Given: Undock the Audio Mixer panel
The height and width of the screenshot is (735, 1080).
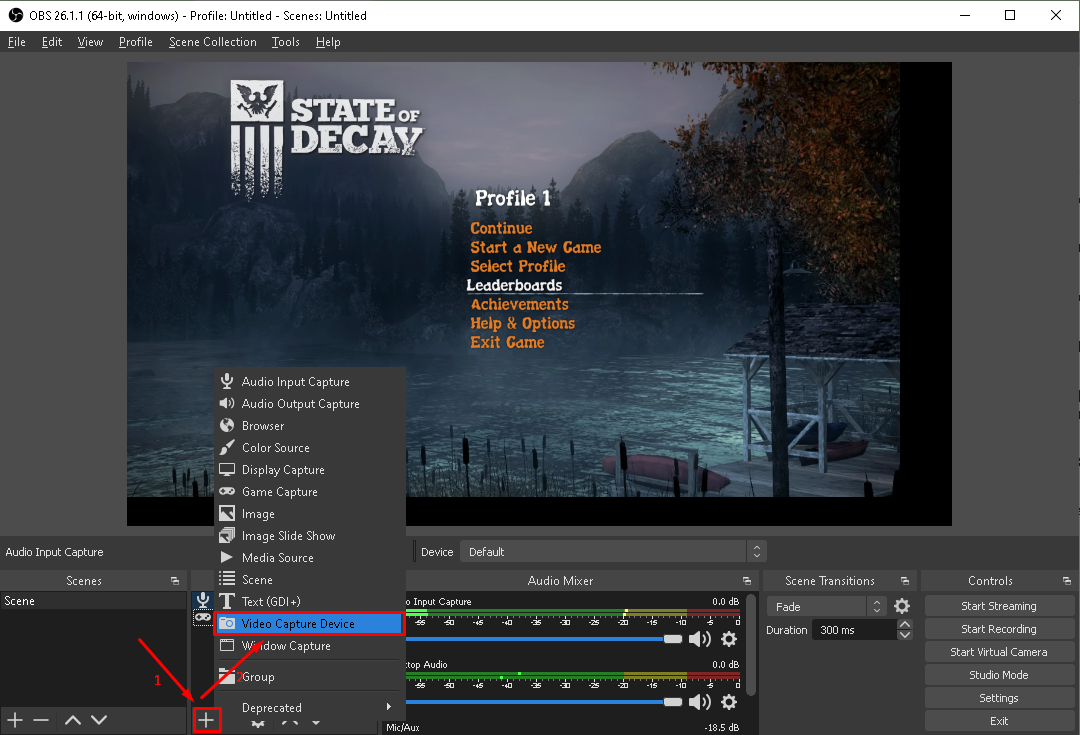Looking at the screenshot, I should pyautogui.click(x=747, y=581).
